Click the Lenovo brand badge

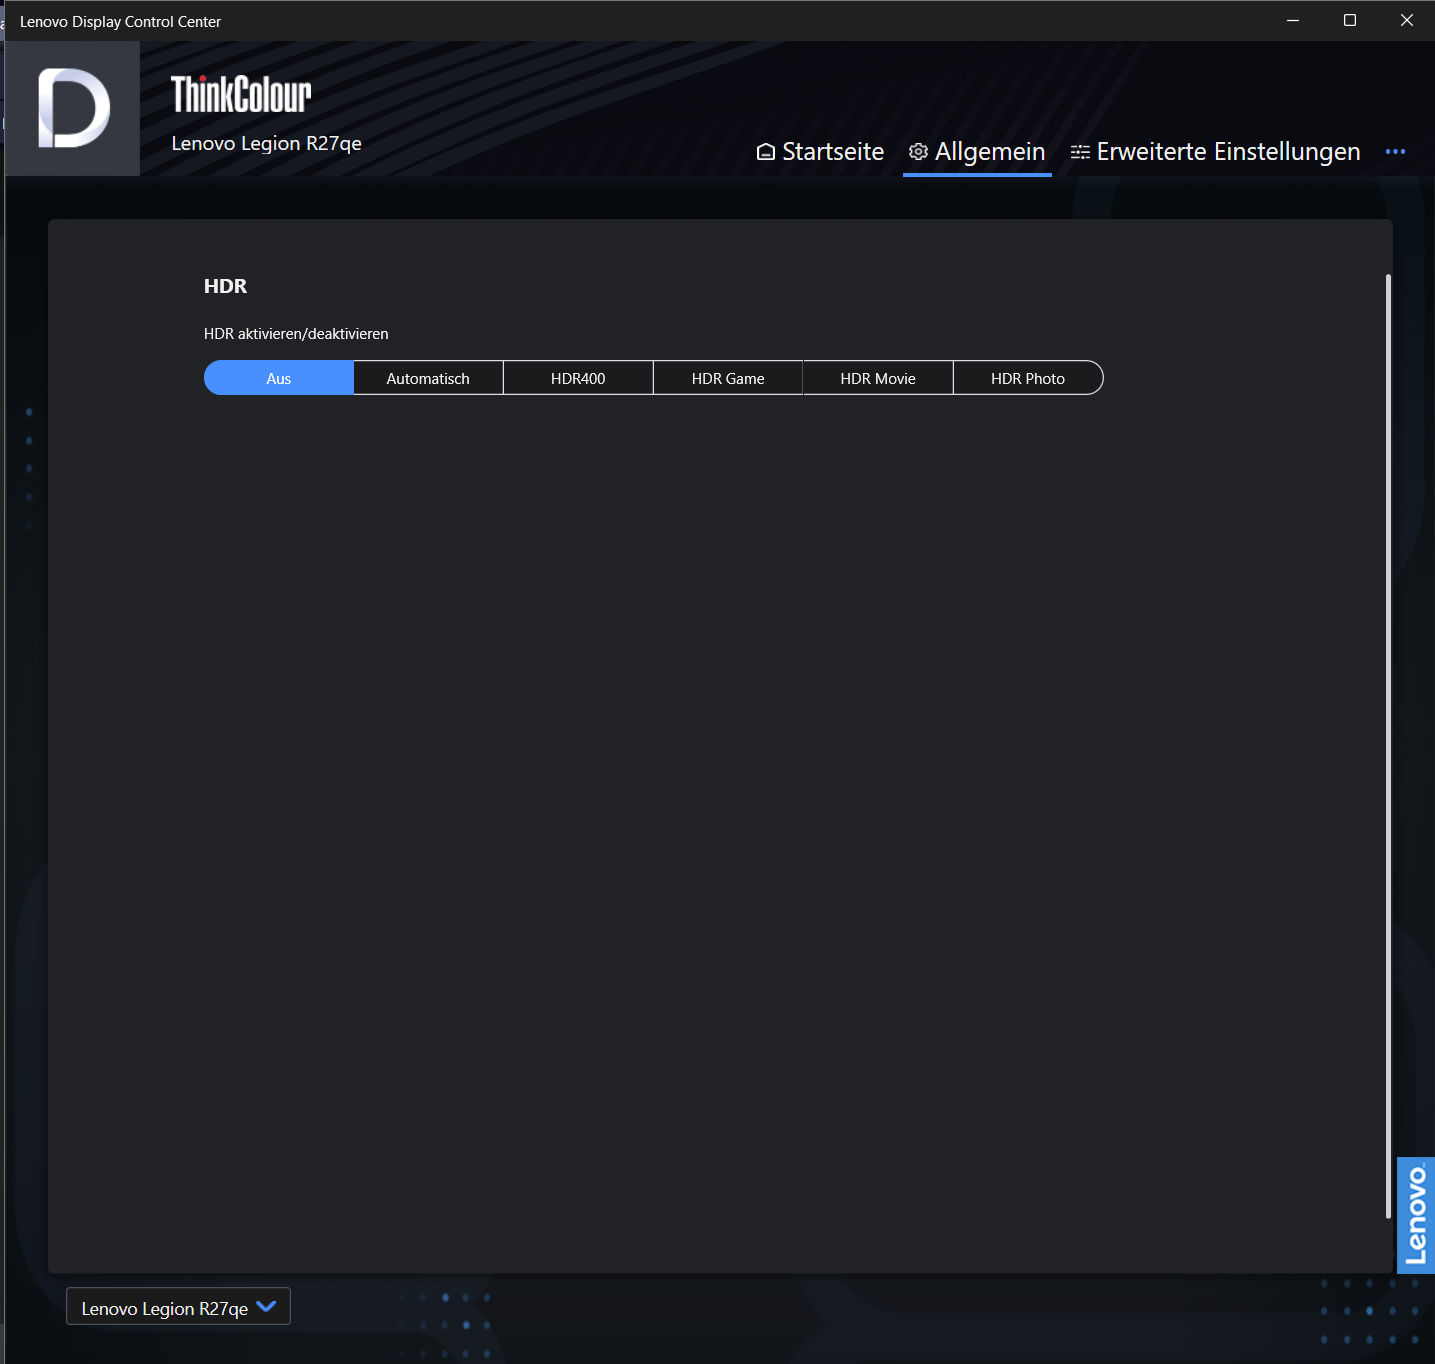[x=1416, y=1215]
